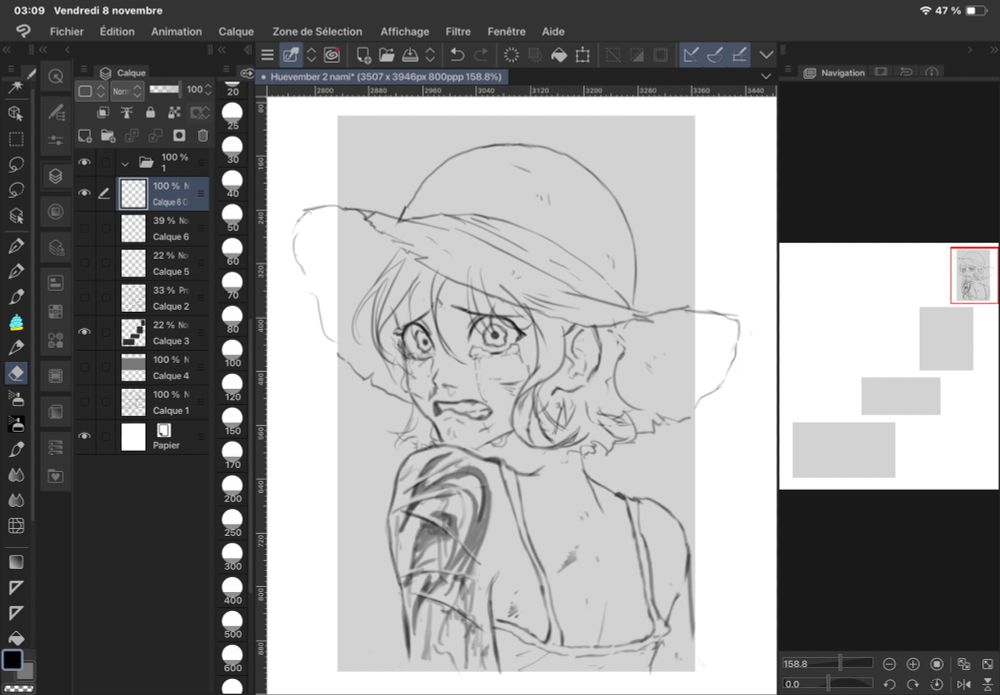The height and width of the screenshot is (695, 1000).
Task: Reset canvas rotation in Navigation panel
Action: 936,684
